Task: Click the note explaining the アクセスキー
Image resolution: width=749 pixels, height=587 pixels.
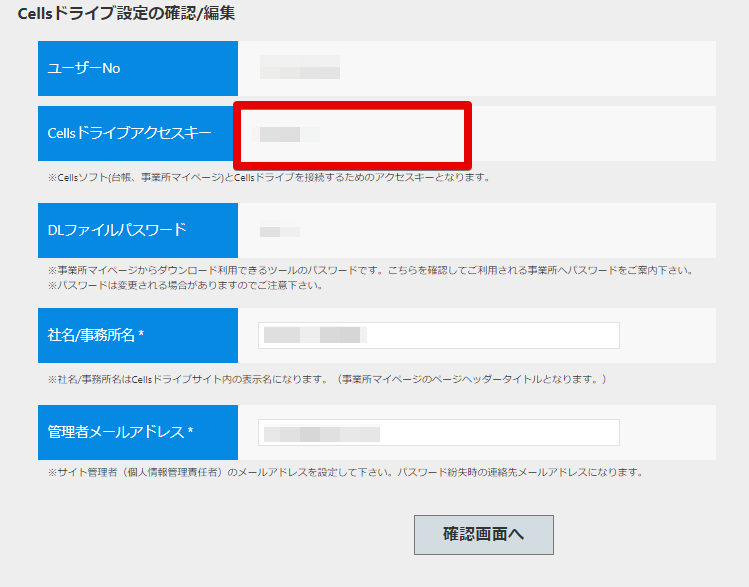Action: (269, 178)
